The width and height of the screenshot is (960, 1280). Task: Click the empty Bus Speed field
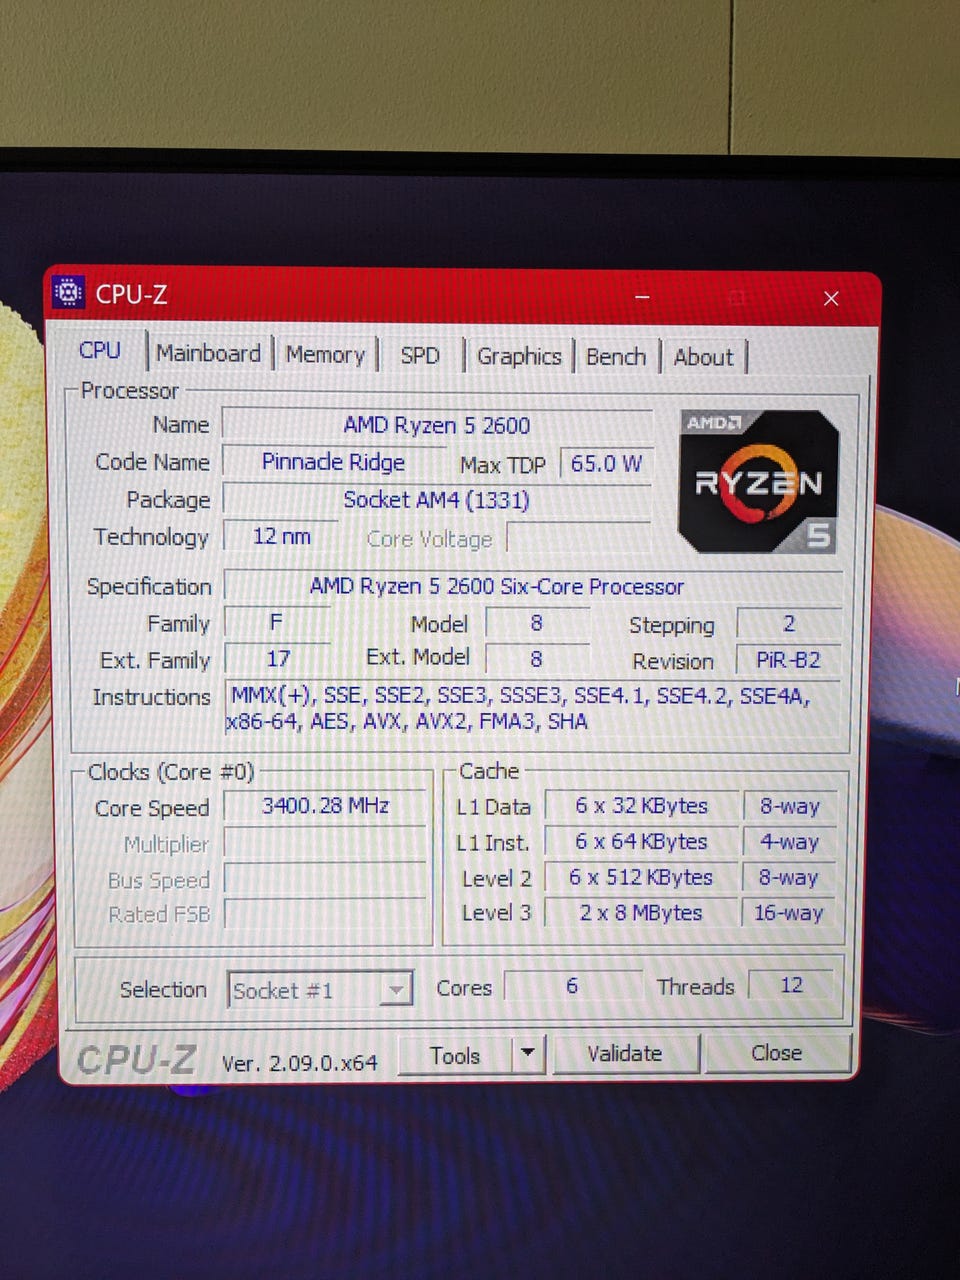tap(325, 880)
